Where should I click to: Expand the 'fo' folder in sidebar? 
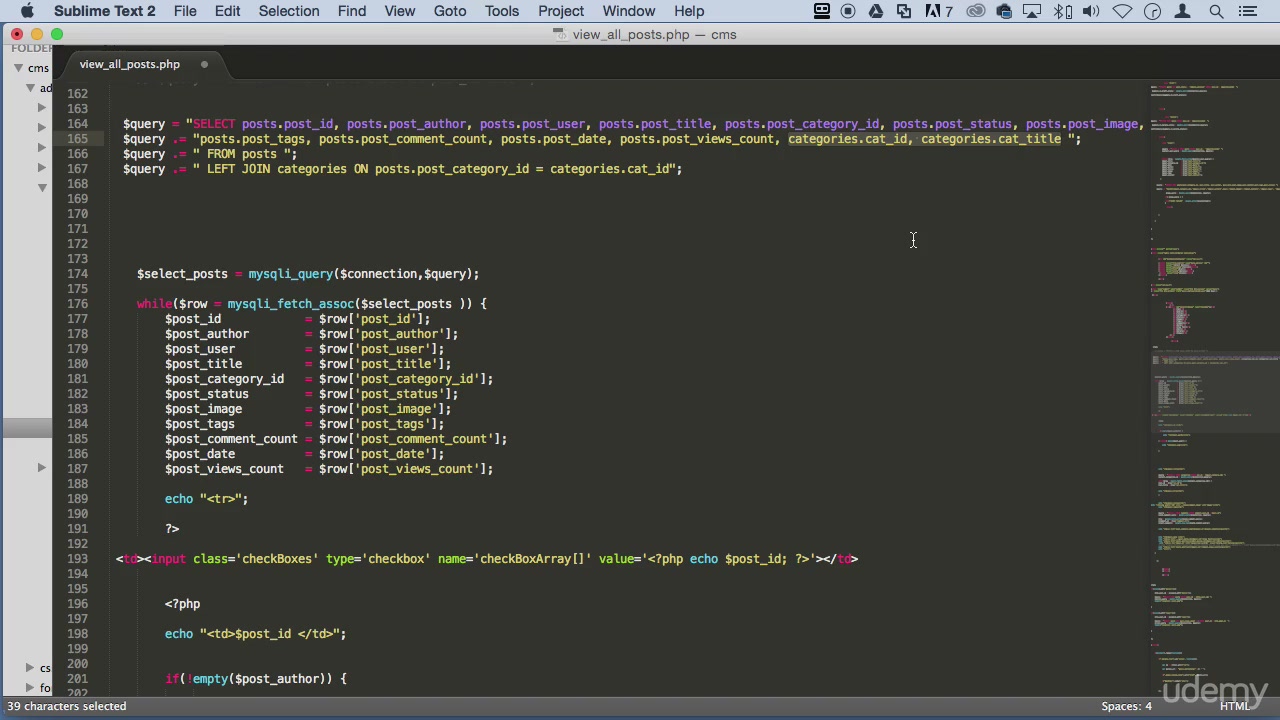(x=31, y=688)
